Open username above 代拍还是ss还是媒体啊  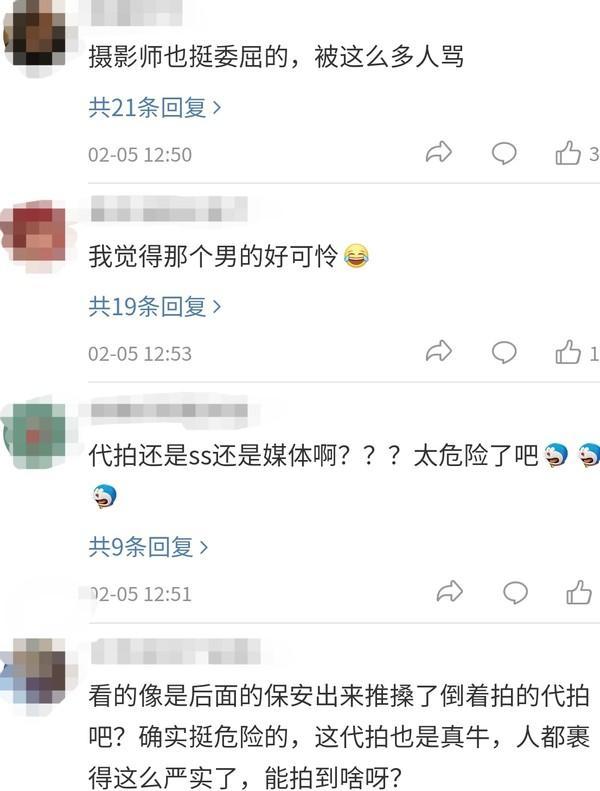coord(169,410)
